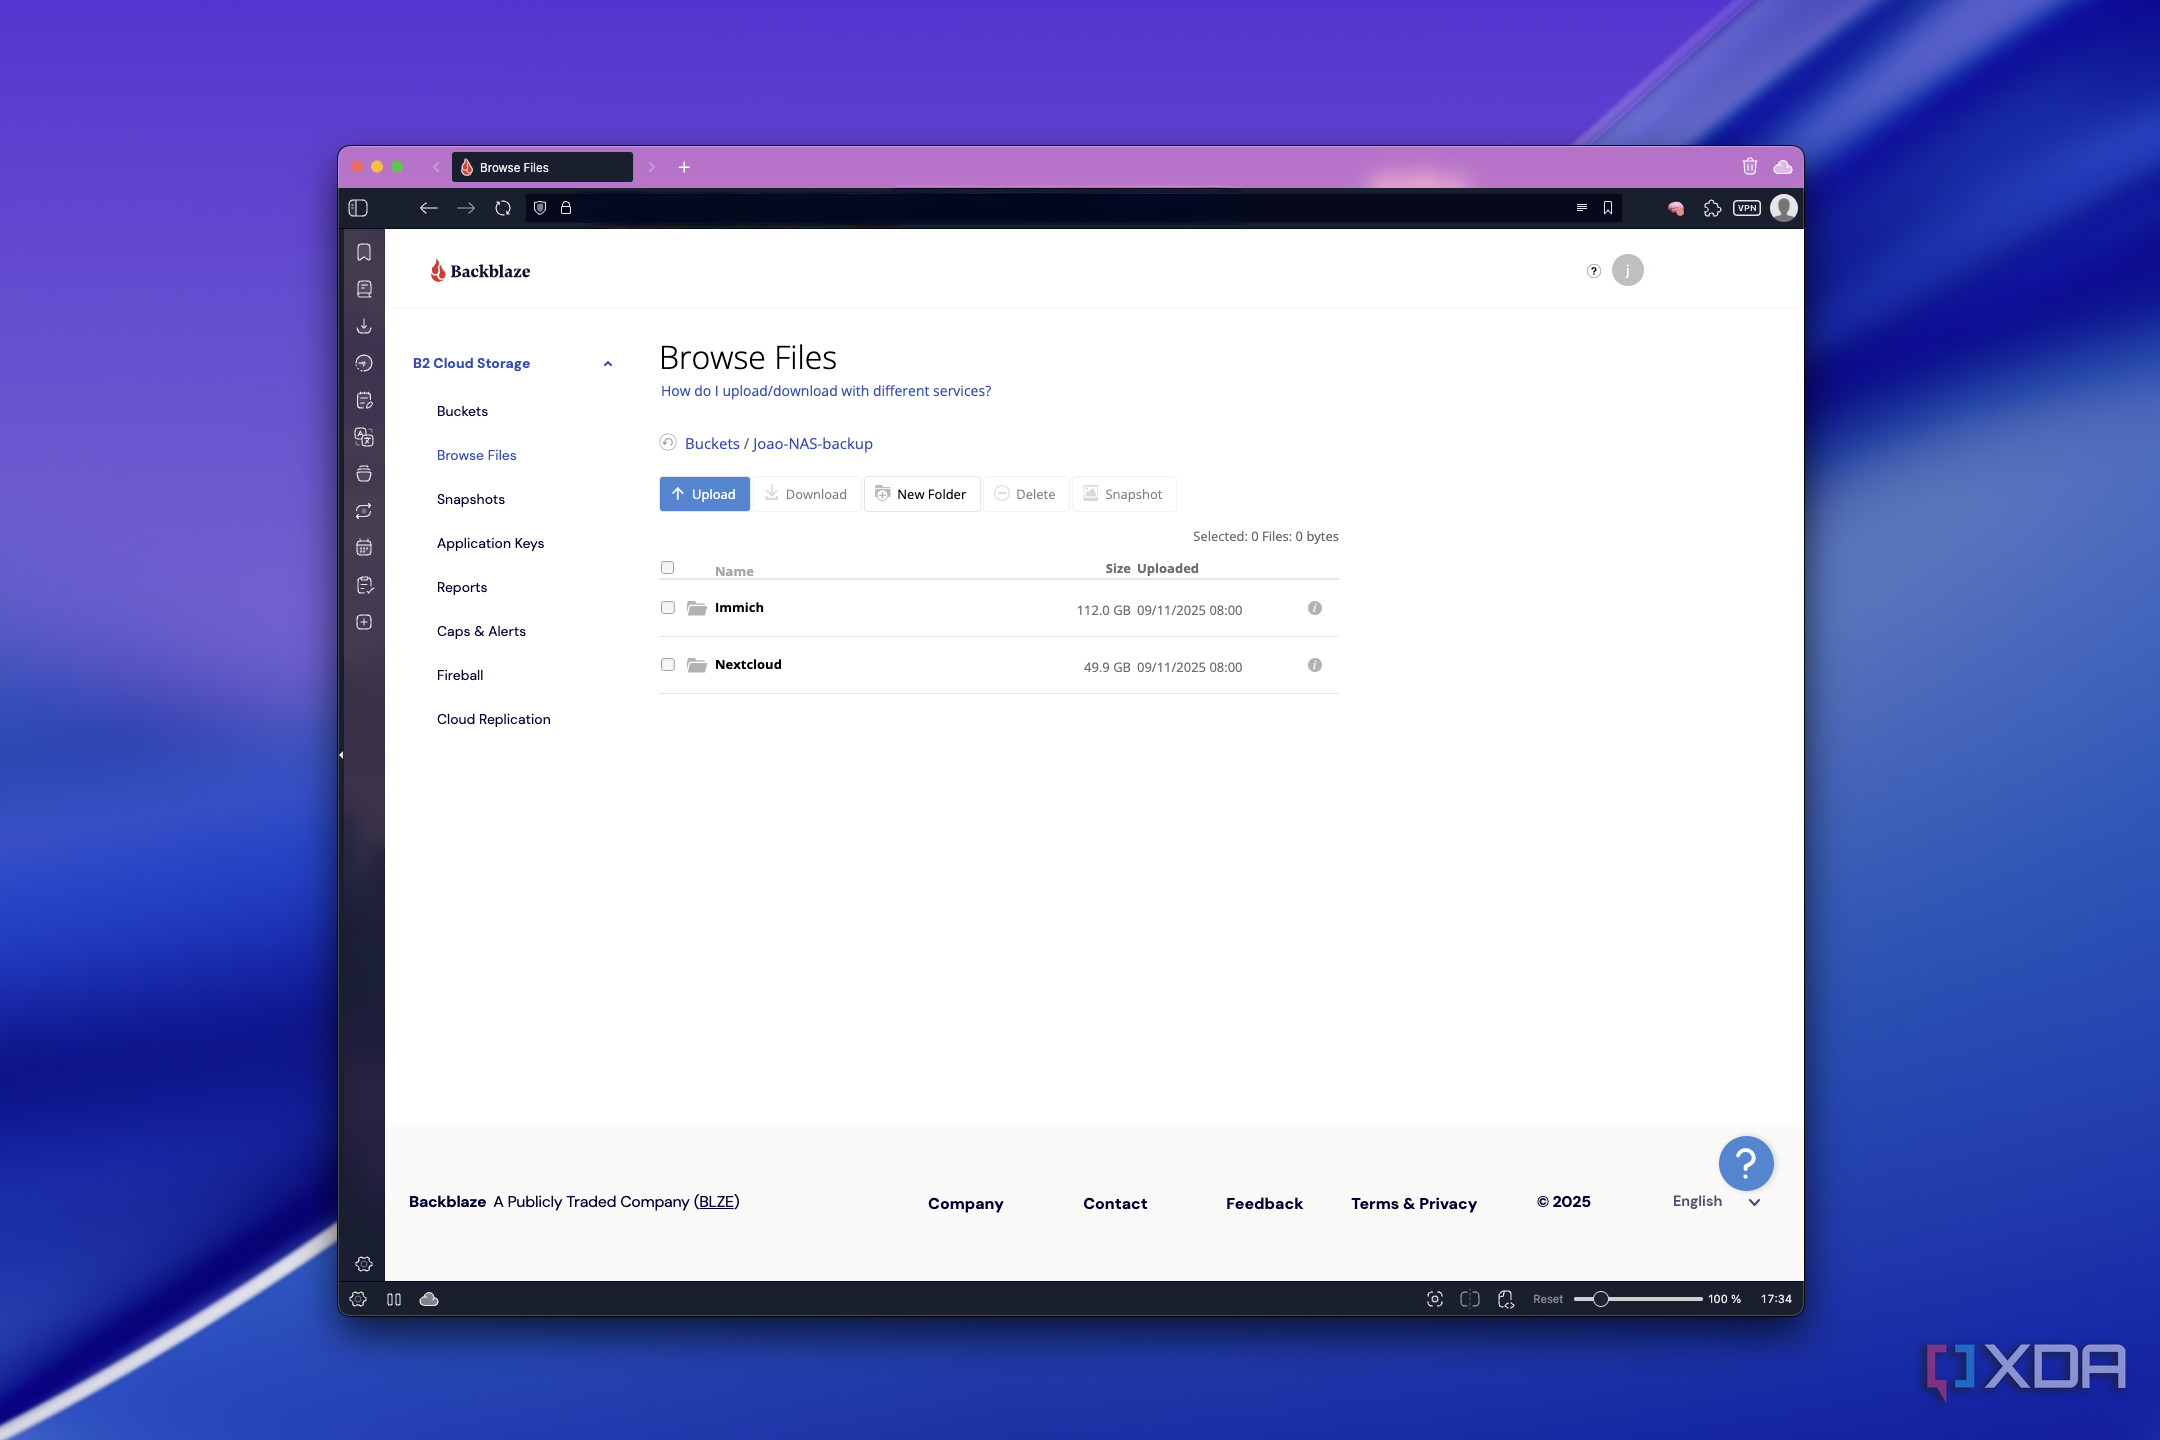Screen dimensions: 2160x1440
Task: Click the sync cloud icon in tab bar
Action: pyautogui.click(x=1783, y=166)
